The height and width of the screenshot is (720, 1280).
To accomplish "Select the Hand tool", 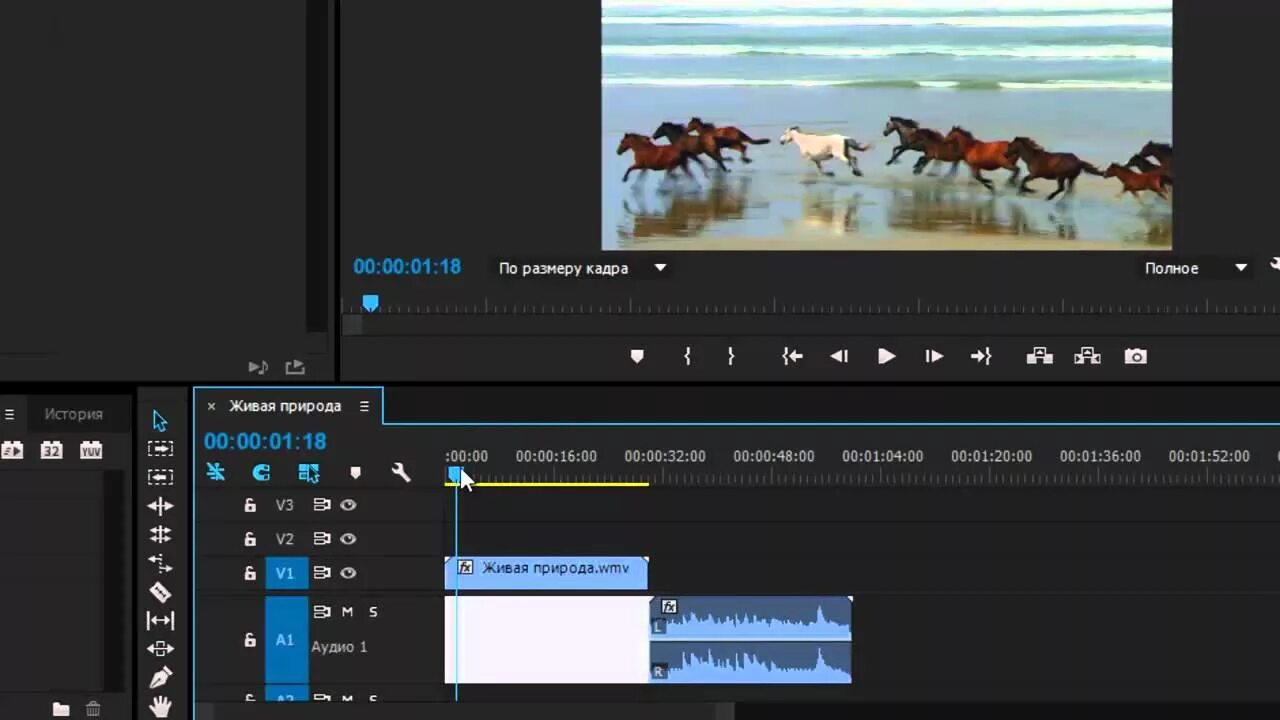I will point(160,707).
